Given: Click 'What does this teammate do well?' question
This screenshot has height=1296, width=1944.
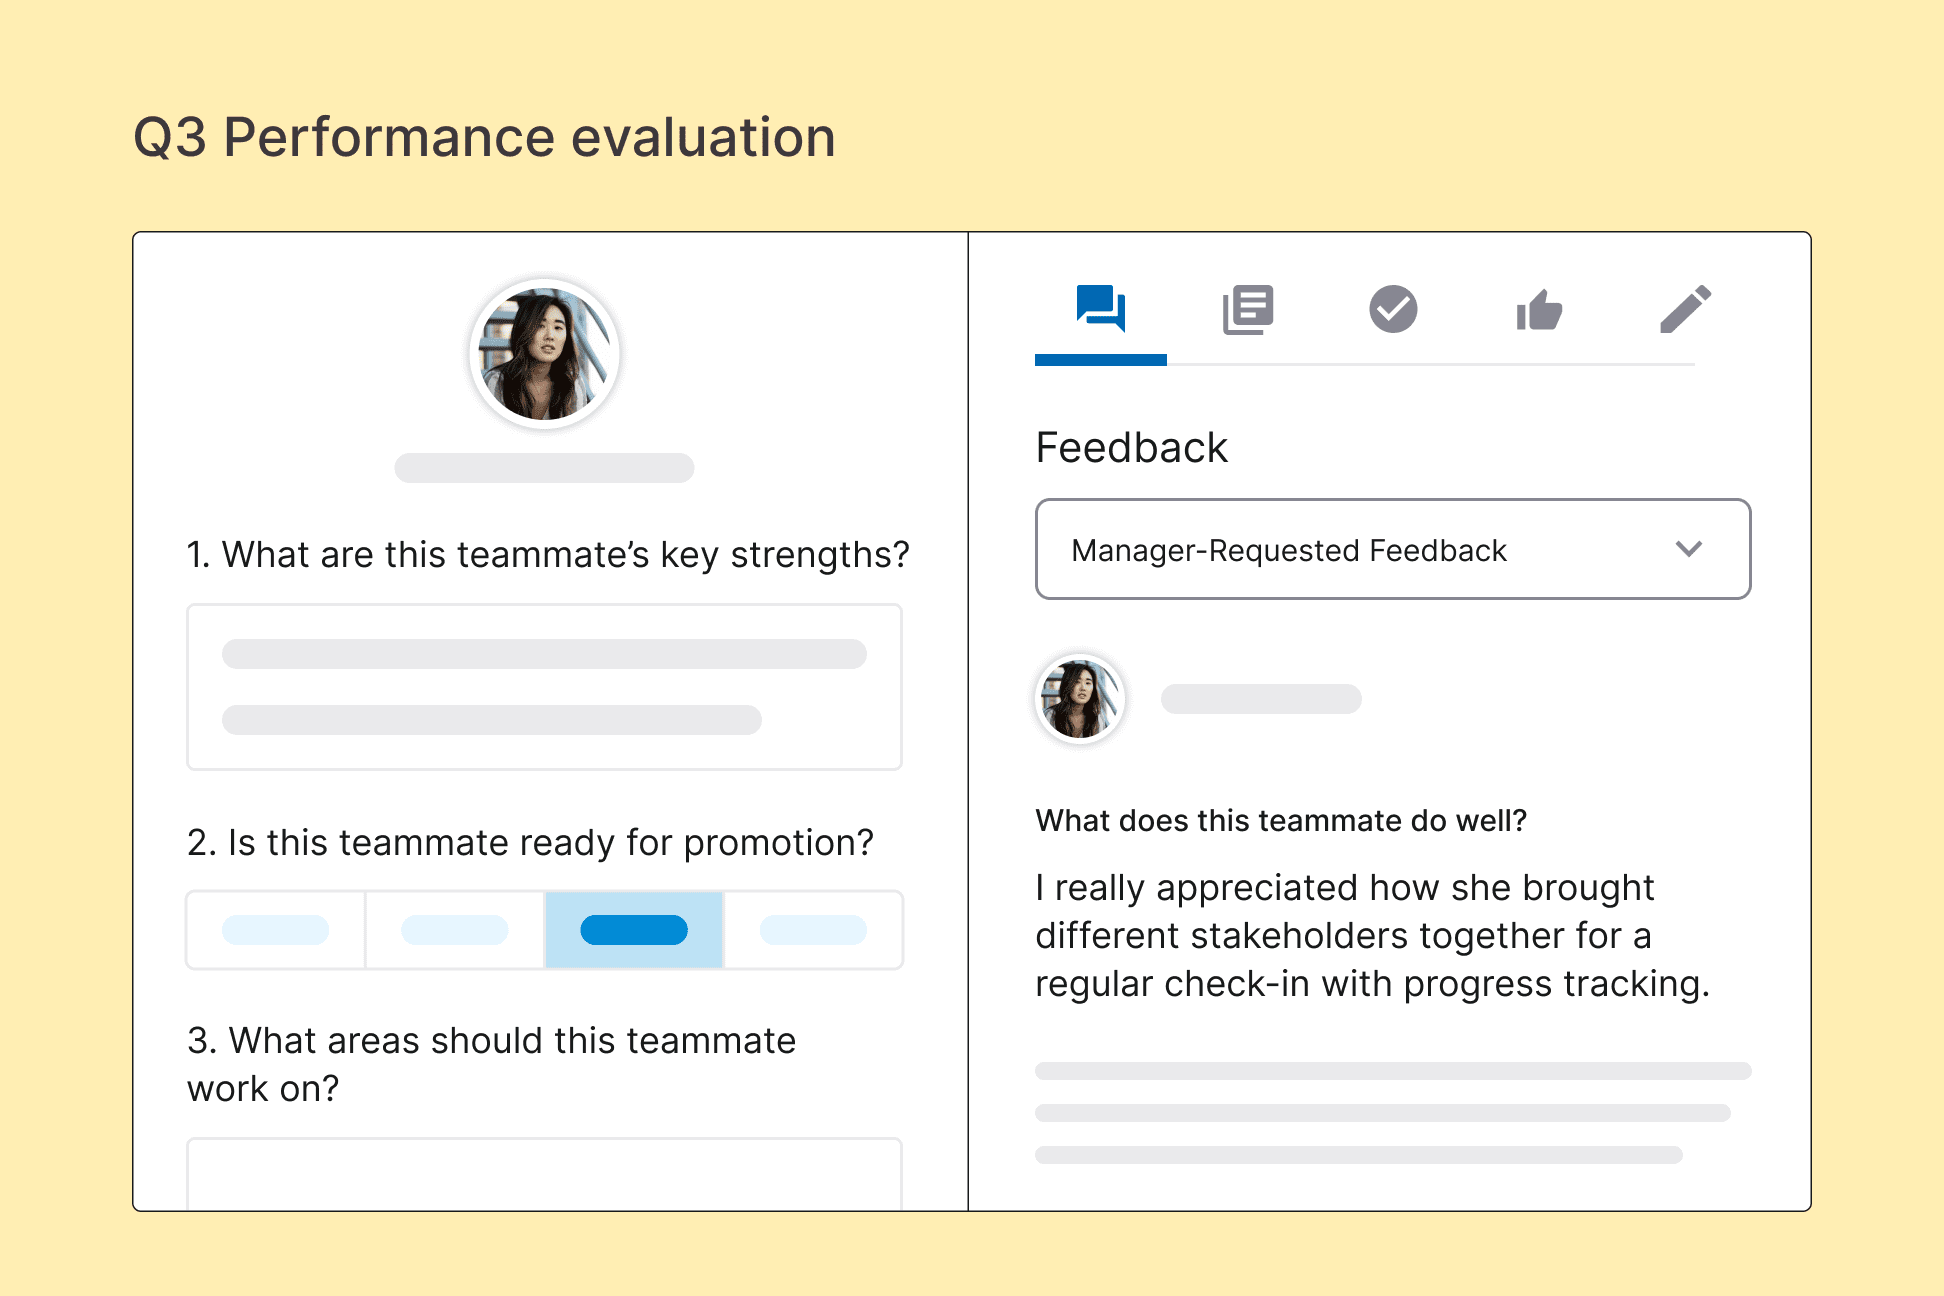Looking at the screenshot, I should (1281, 821).
